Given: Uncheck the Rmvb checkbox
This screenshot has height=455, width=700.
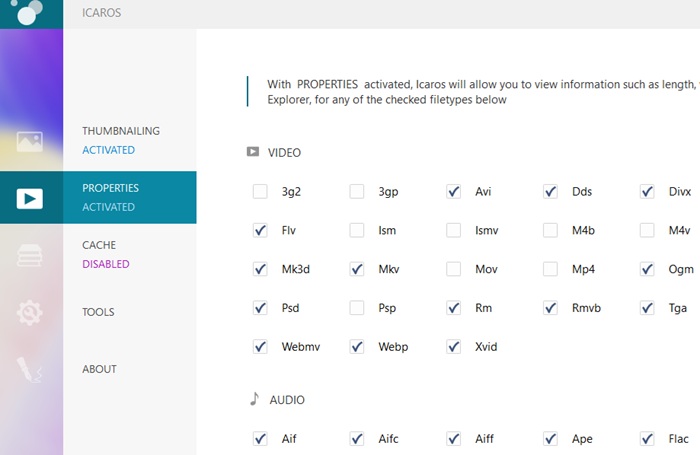Looking at the screenshot, I should (550, 308).
